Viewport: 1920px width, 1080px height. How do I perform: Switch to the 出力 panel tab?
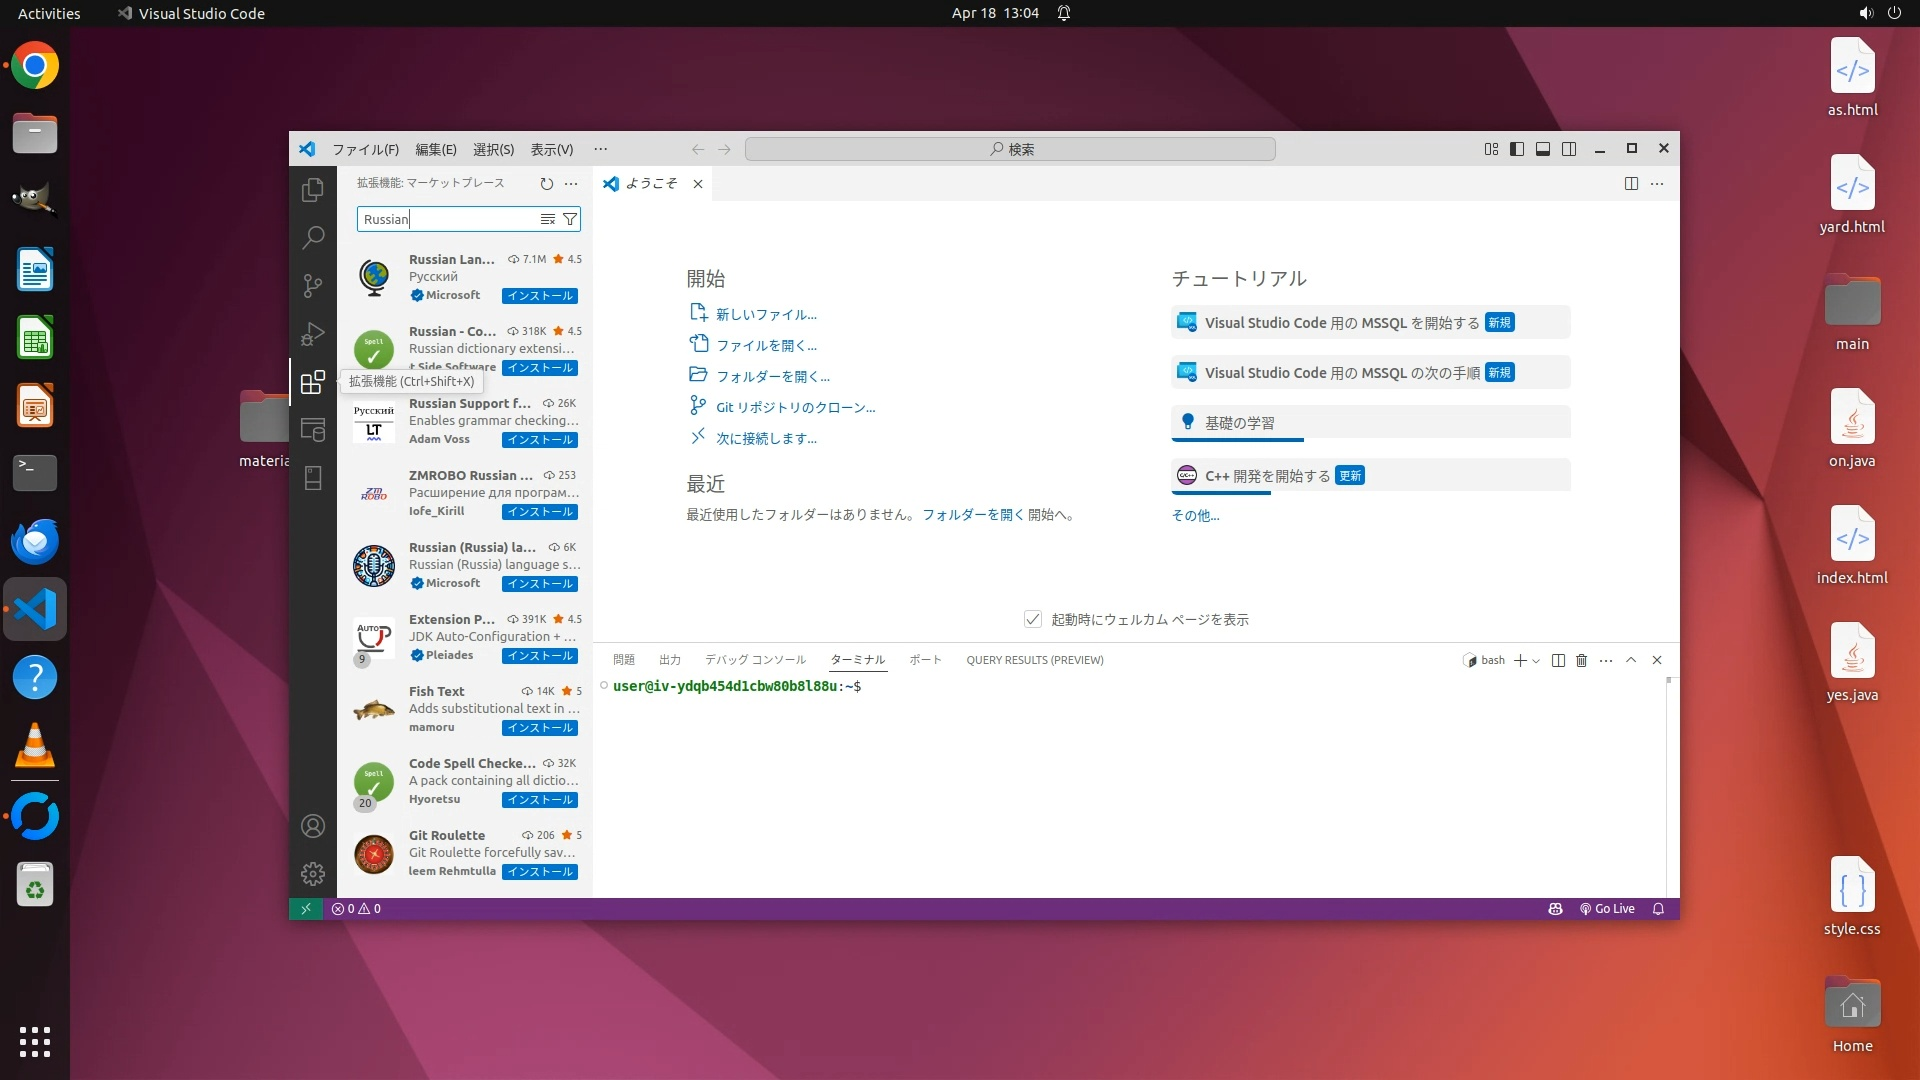click(x=670, y=660)
